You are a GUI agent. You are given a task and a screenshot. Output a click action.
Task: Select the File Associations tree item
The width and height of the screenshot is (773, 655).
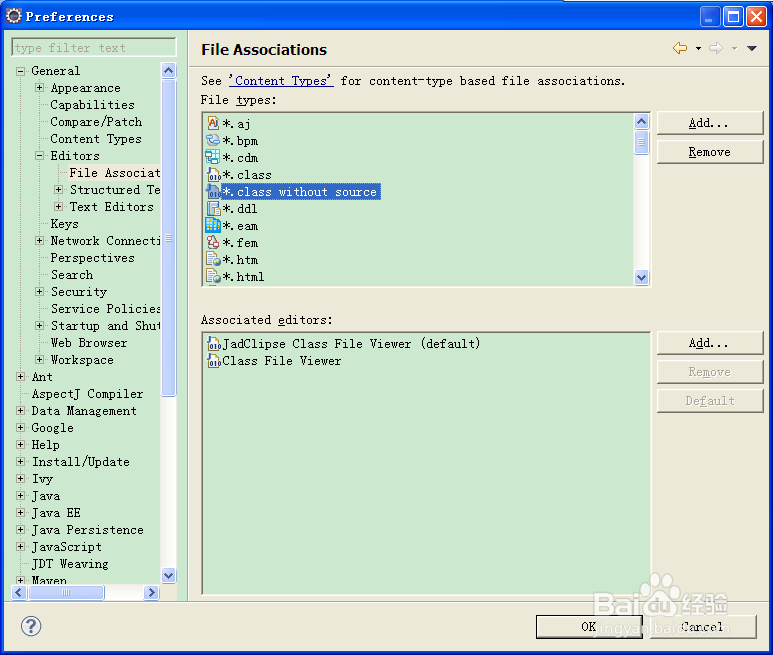point(114,173)
